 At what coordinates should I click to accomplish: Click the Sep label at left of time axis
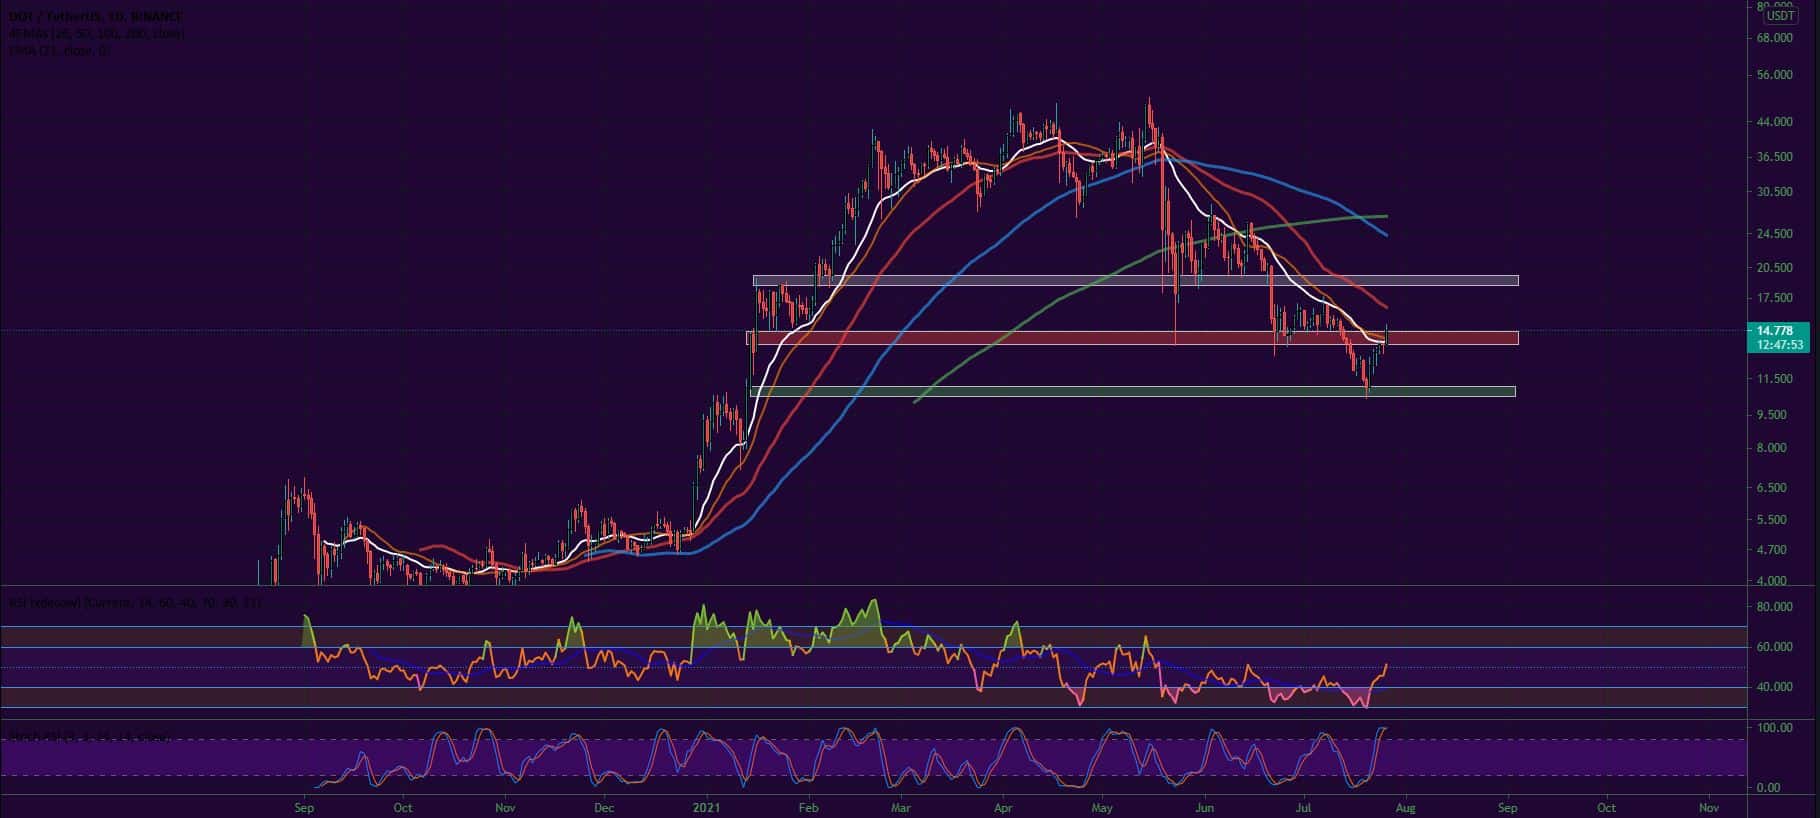[304, 807]
